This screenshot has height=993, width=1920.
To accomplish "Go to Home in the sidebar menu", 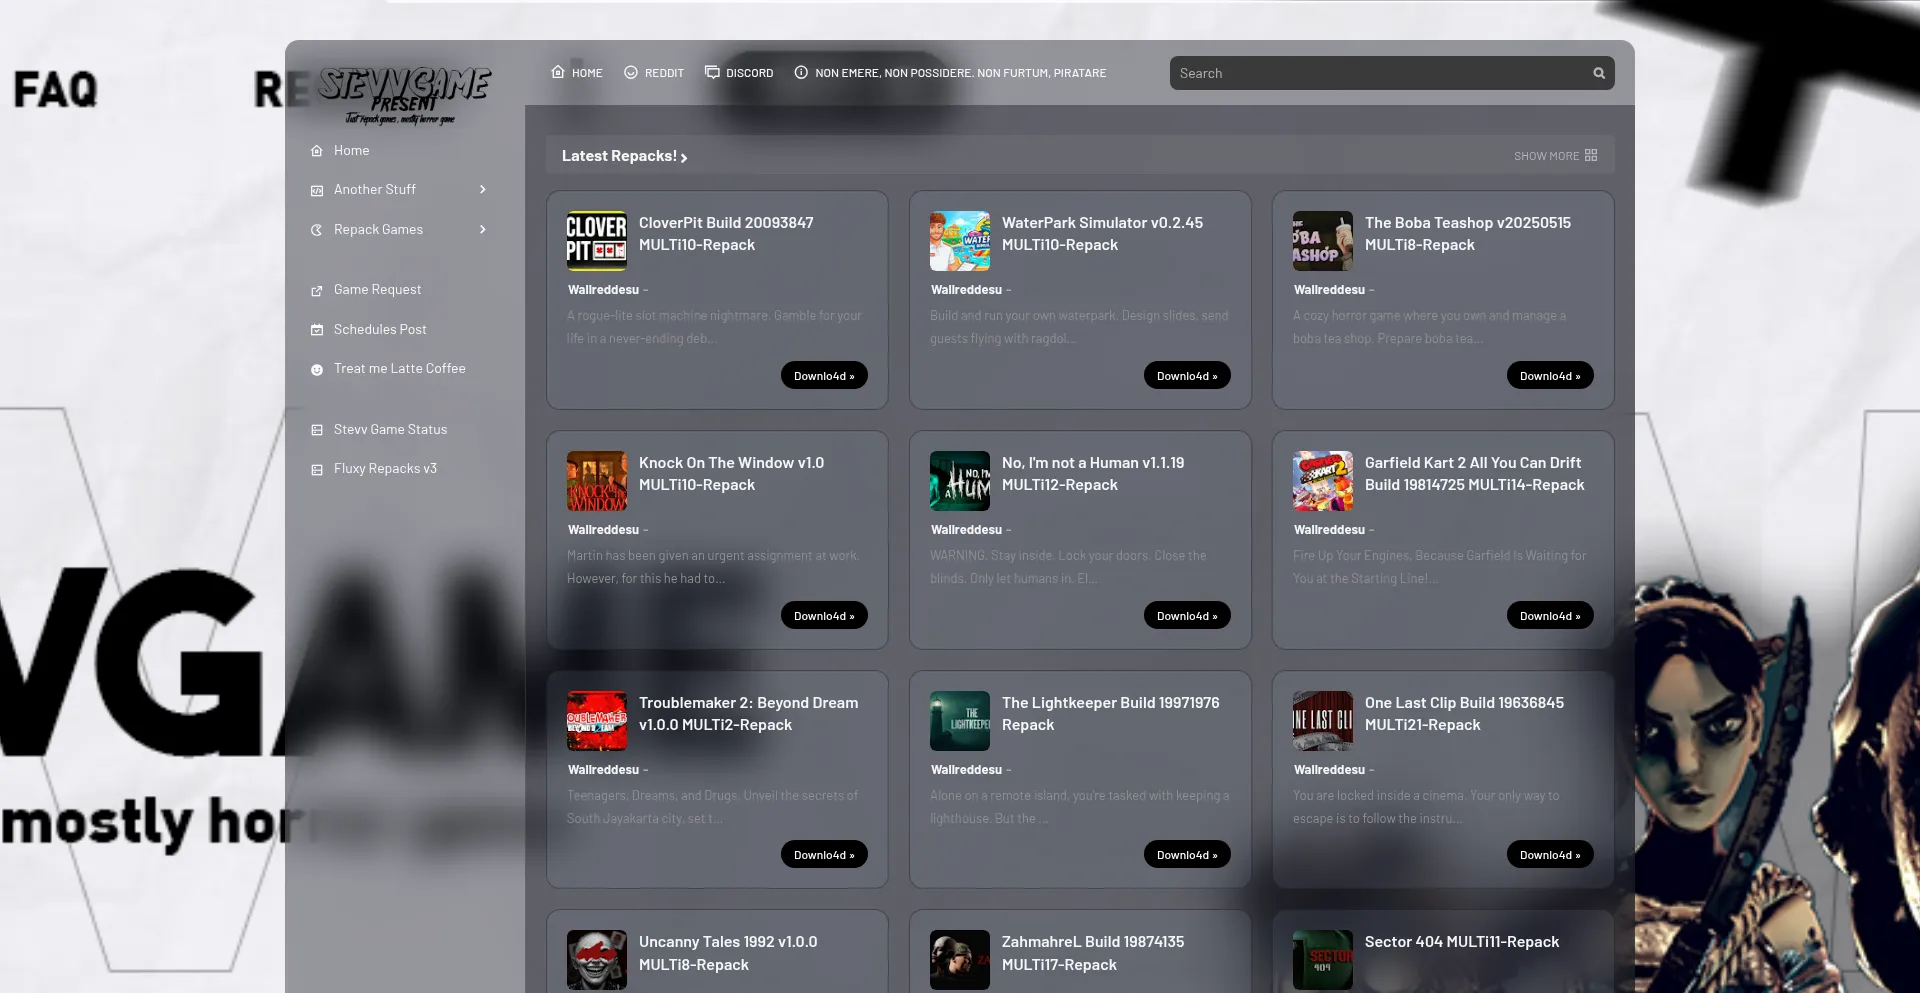I will 351,151.
